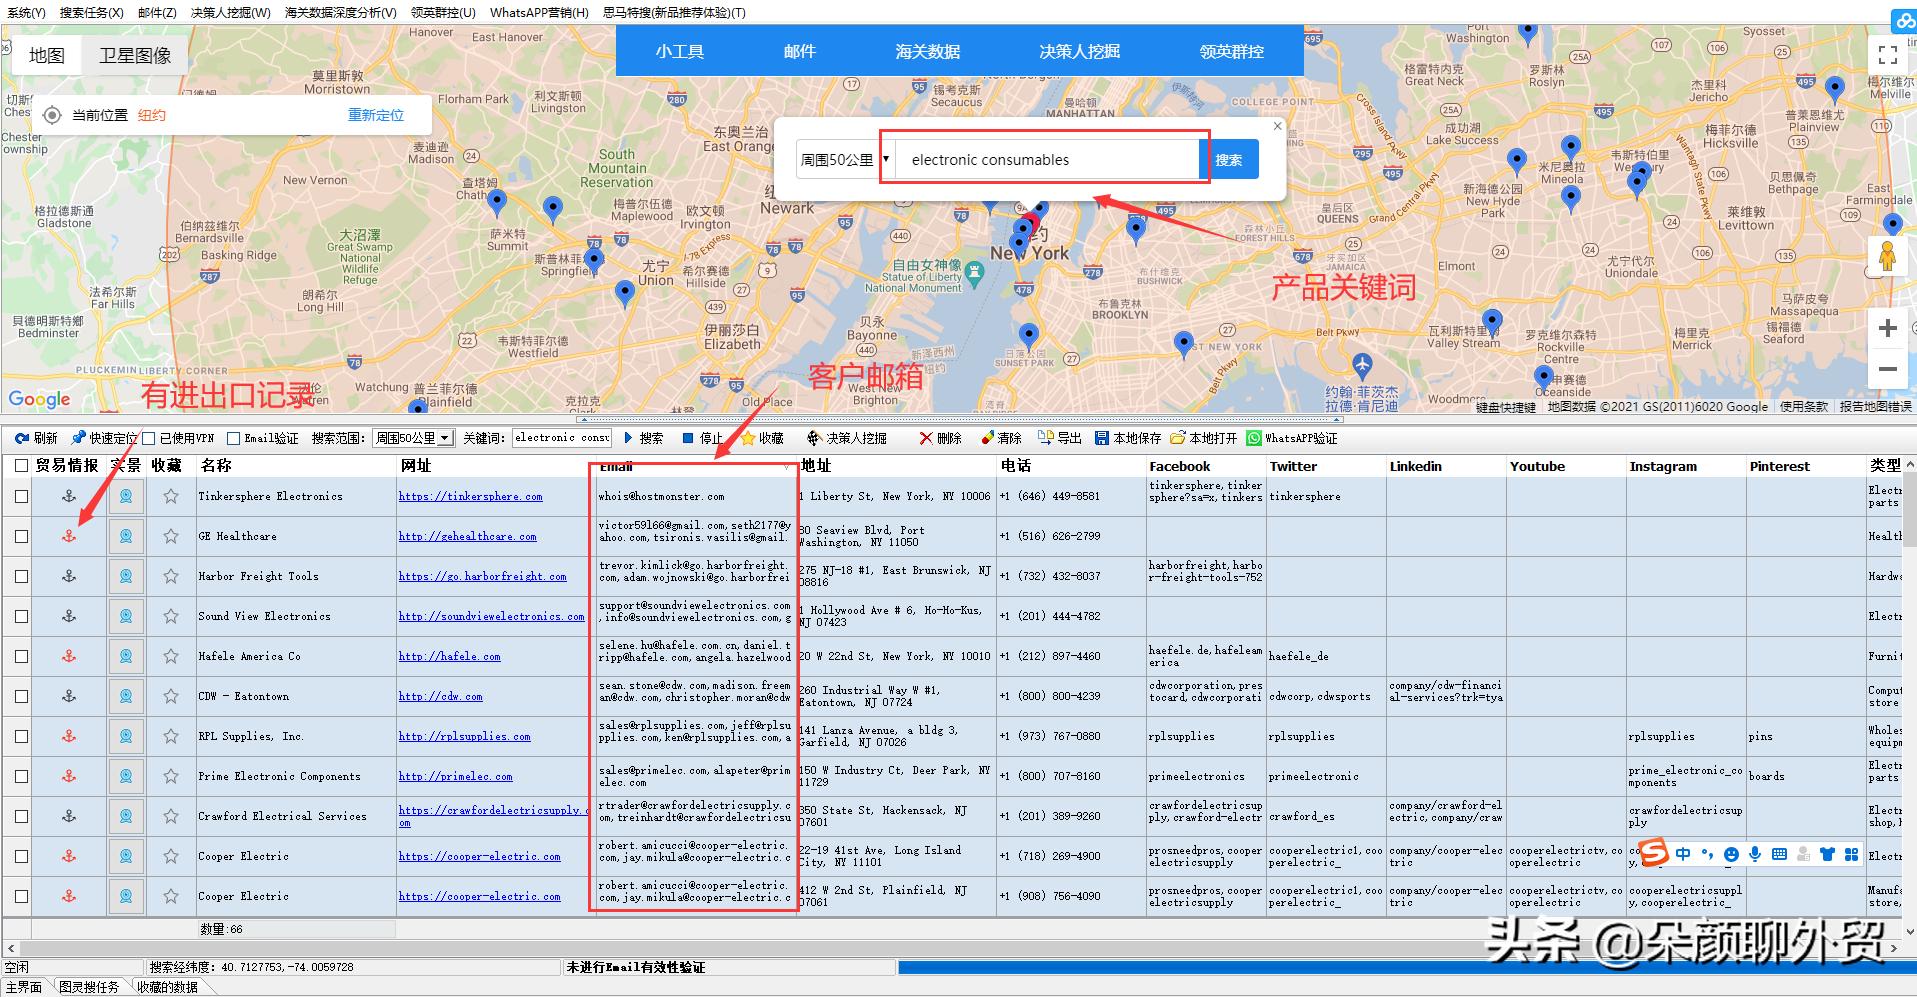Clear the results list with 清除

[x=1001, y=438]
